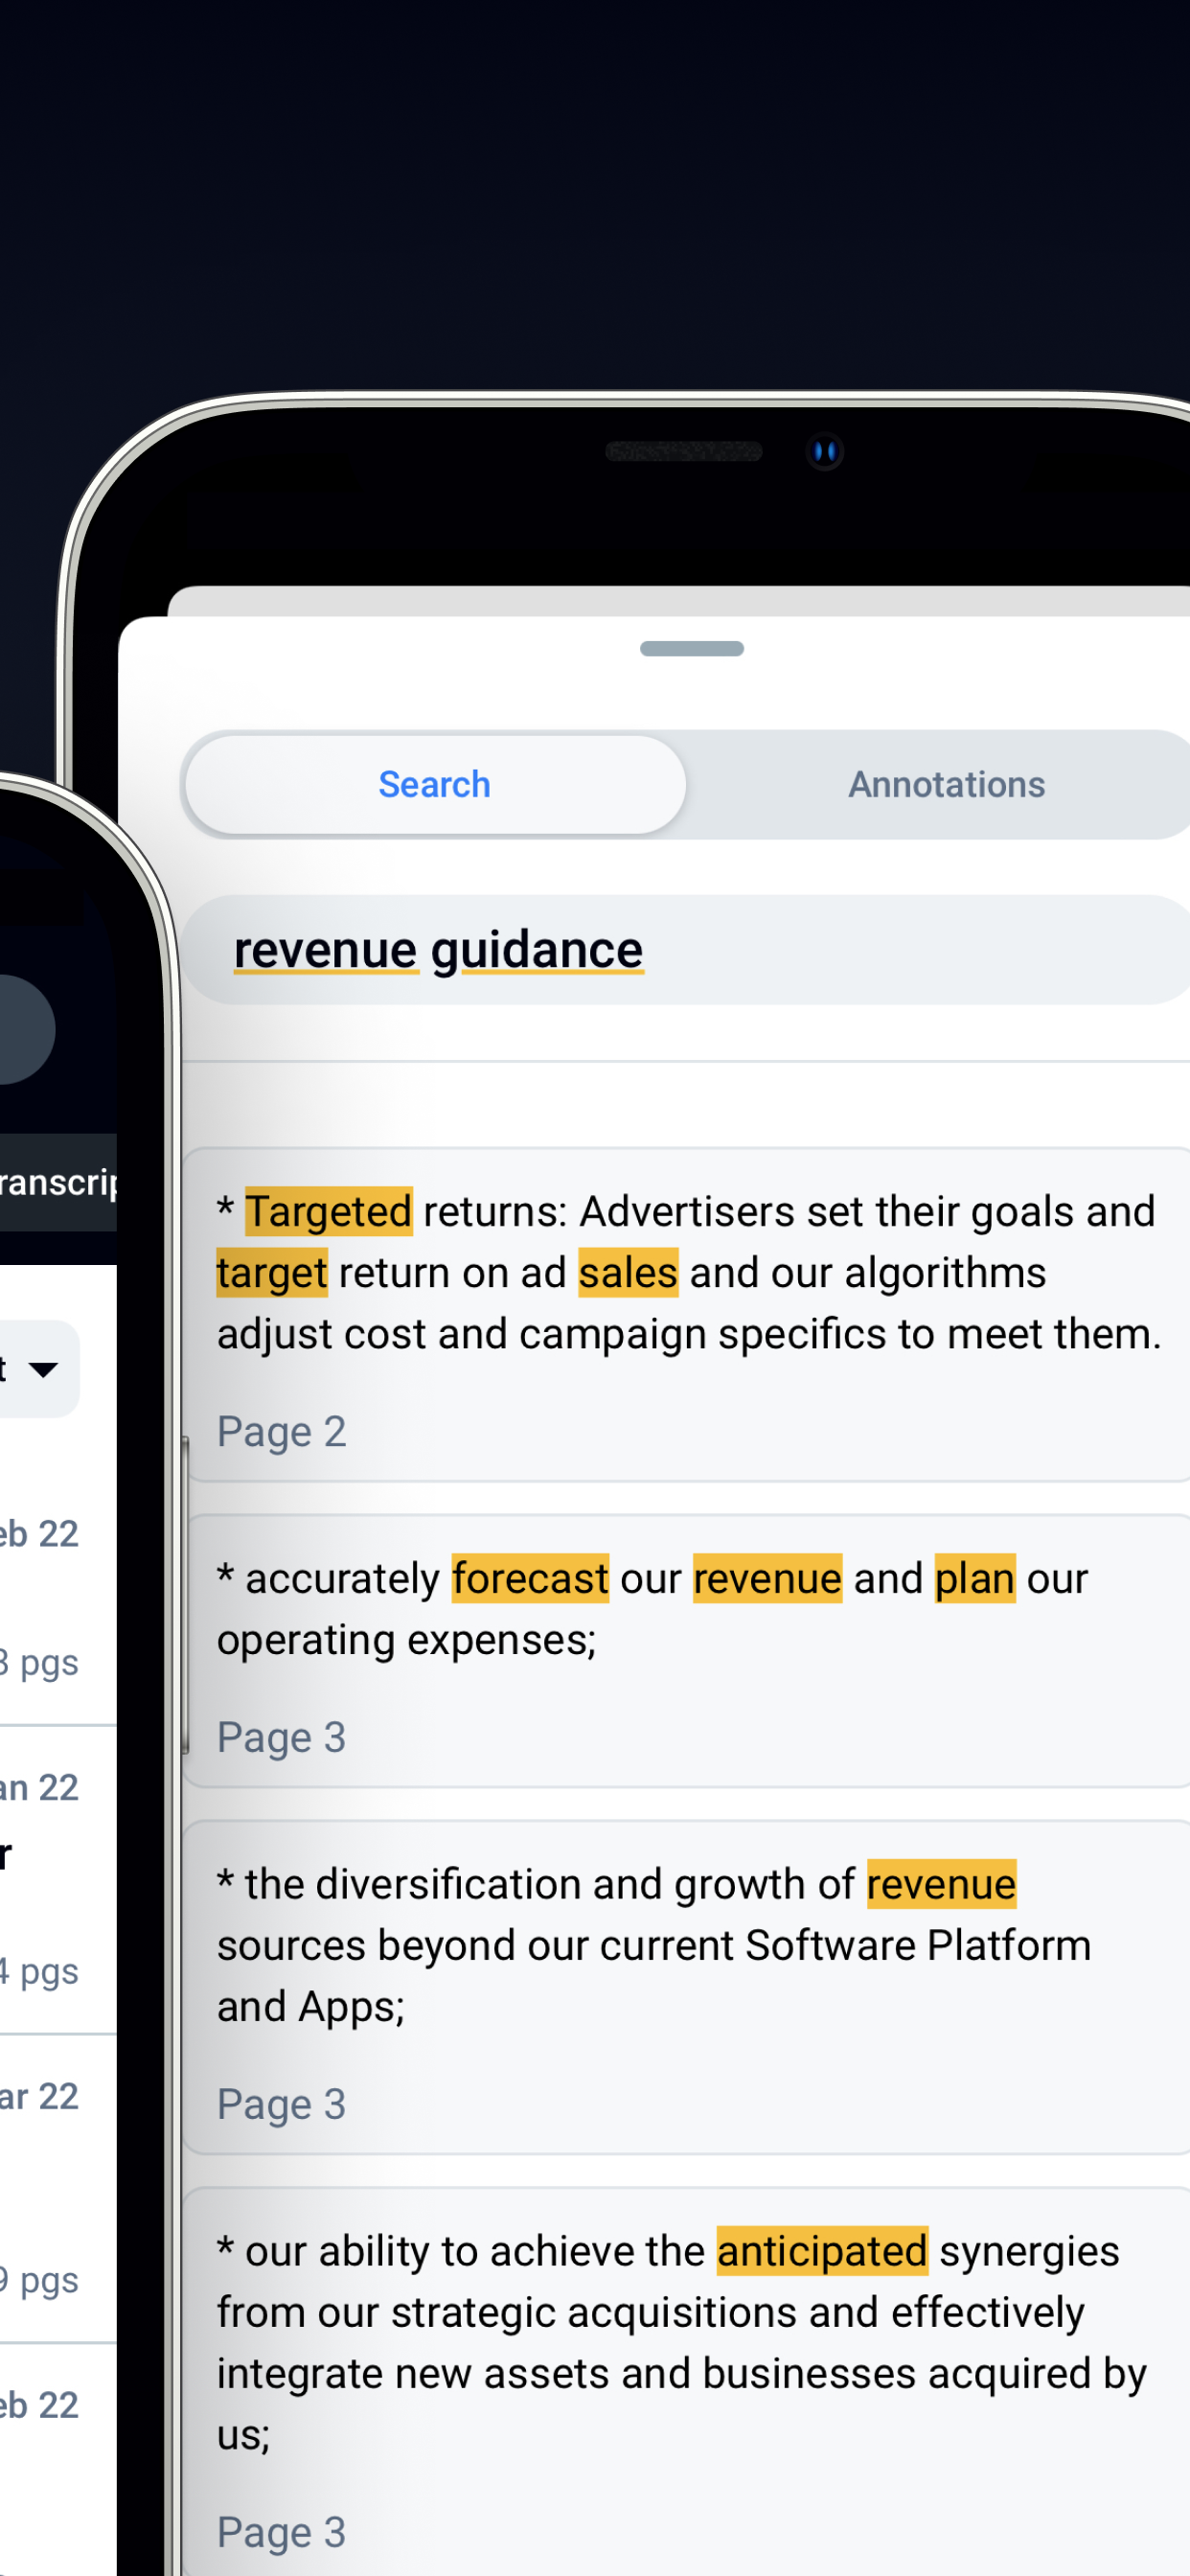Select the Mar 22 document row
This screenshot has width=1190, height=2576.
point(58,2188)
